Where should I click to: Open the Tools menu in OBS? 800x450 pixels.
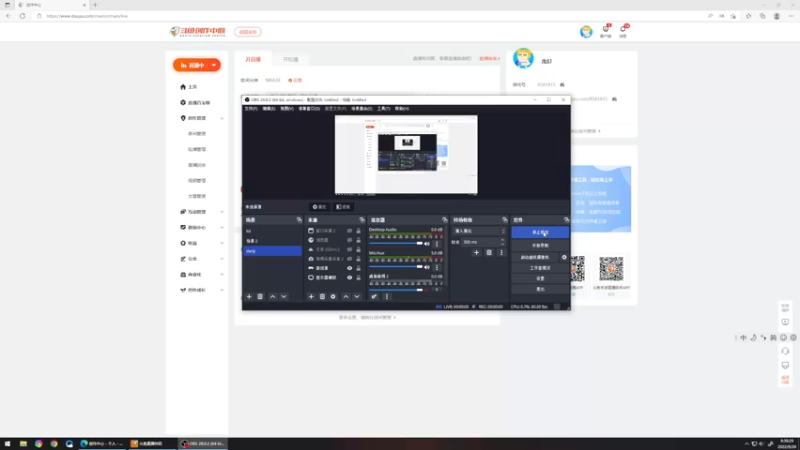(x=384, y=109)
